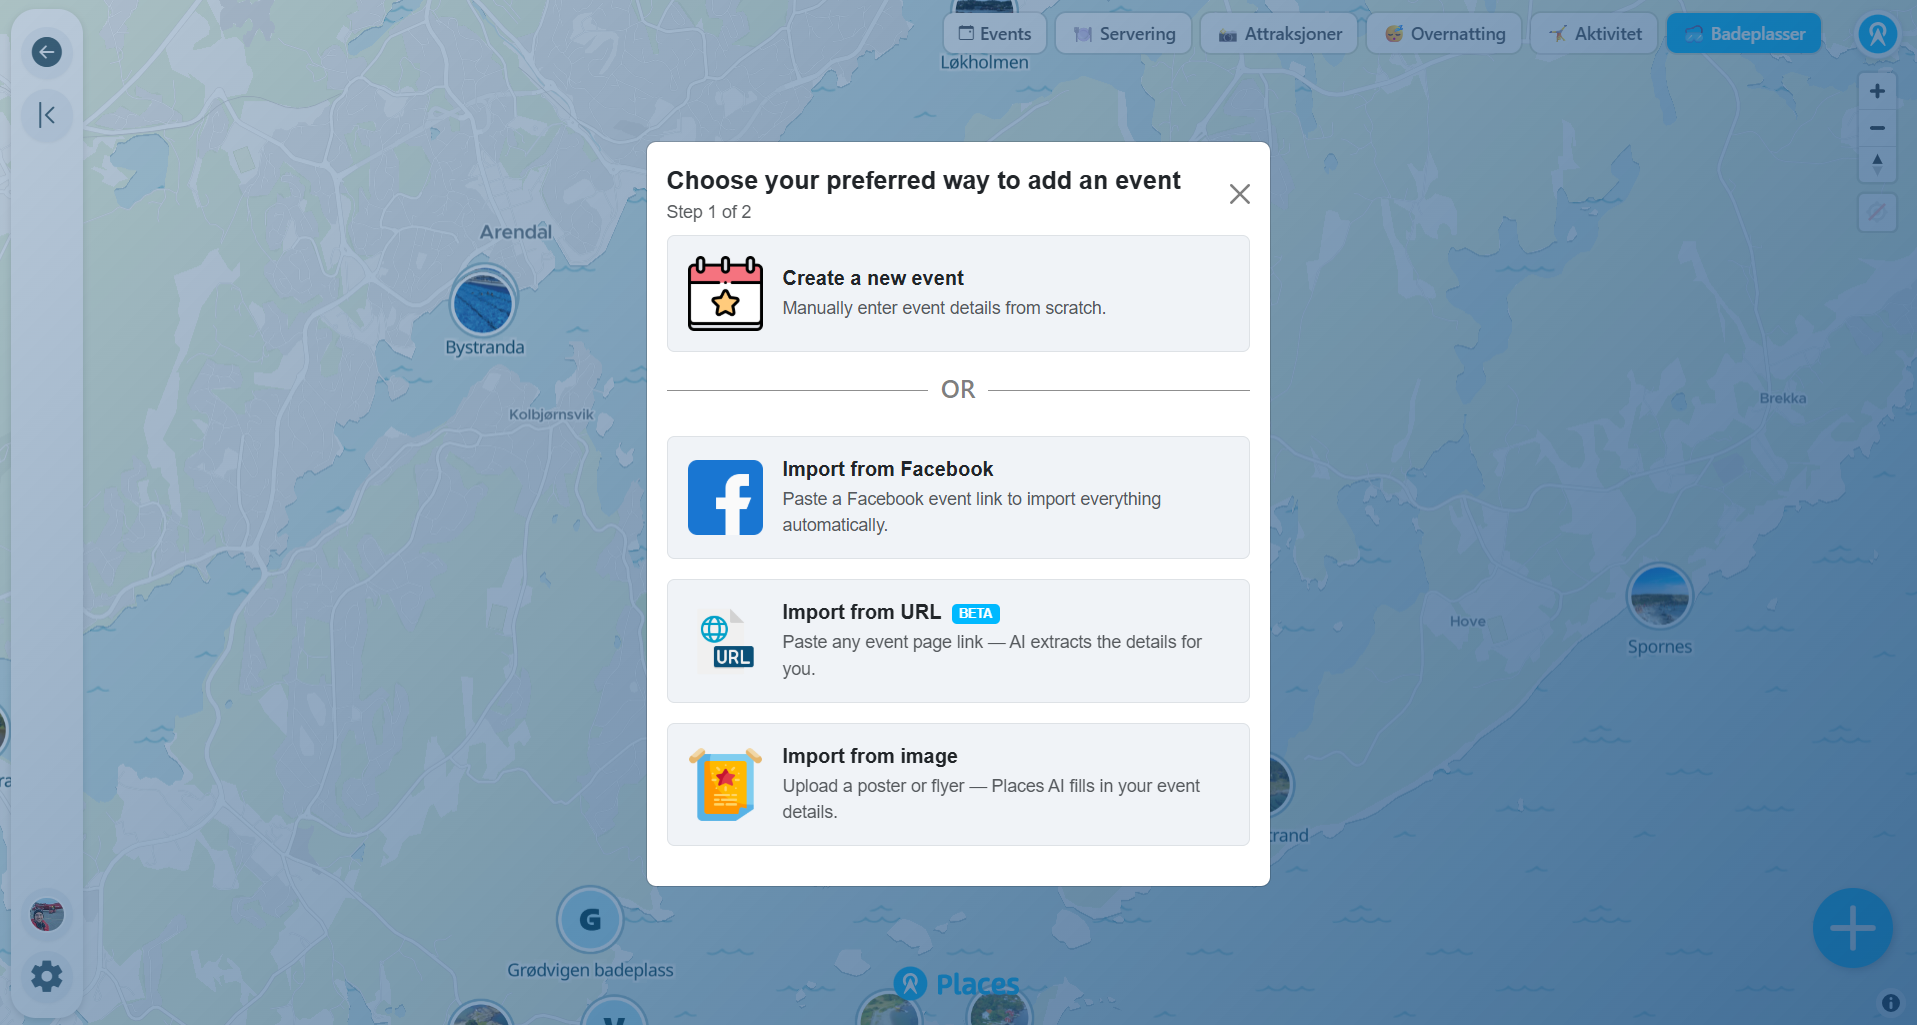This screenshot has height=1025, width=1917.
Task: Open the Events filter tab
Action: 995,33
